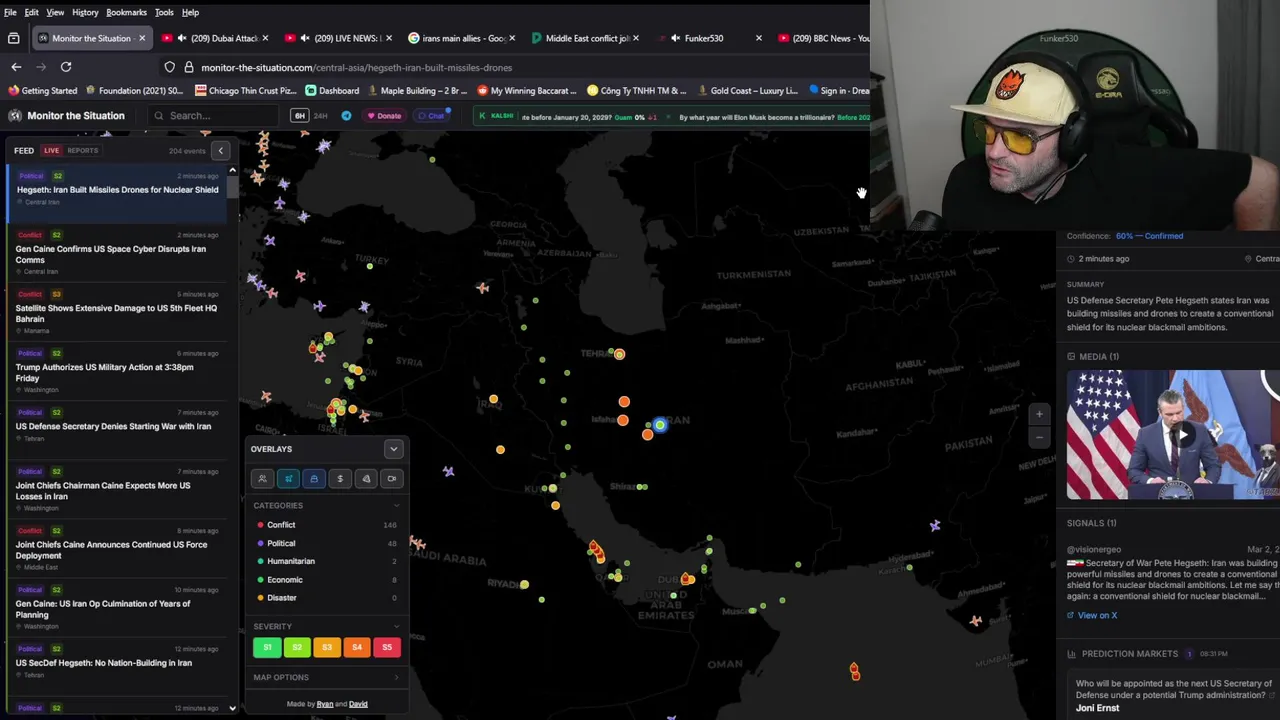Select the 6H time range

point(299,116)
